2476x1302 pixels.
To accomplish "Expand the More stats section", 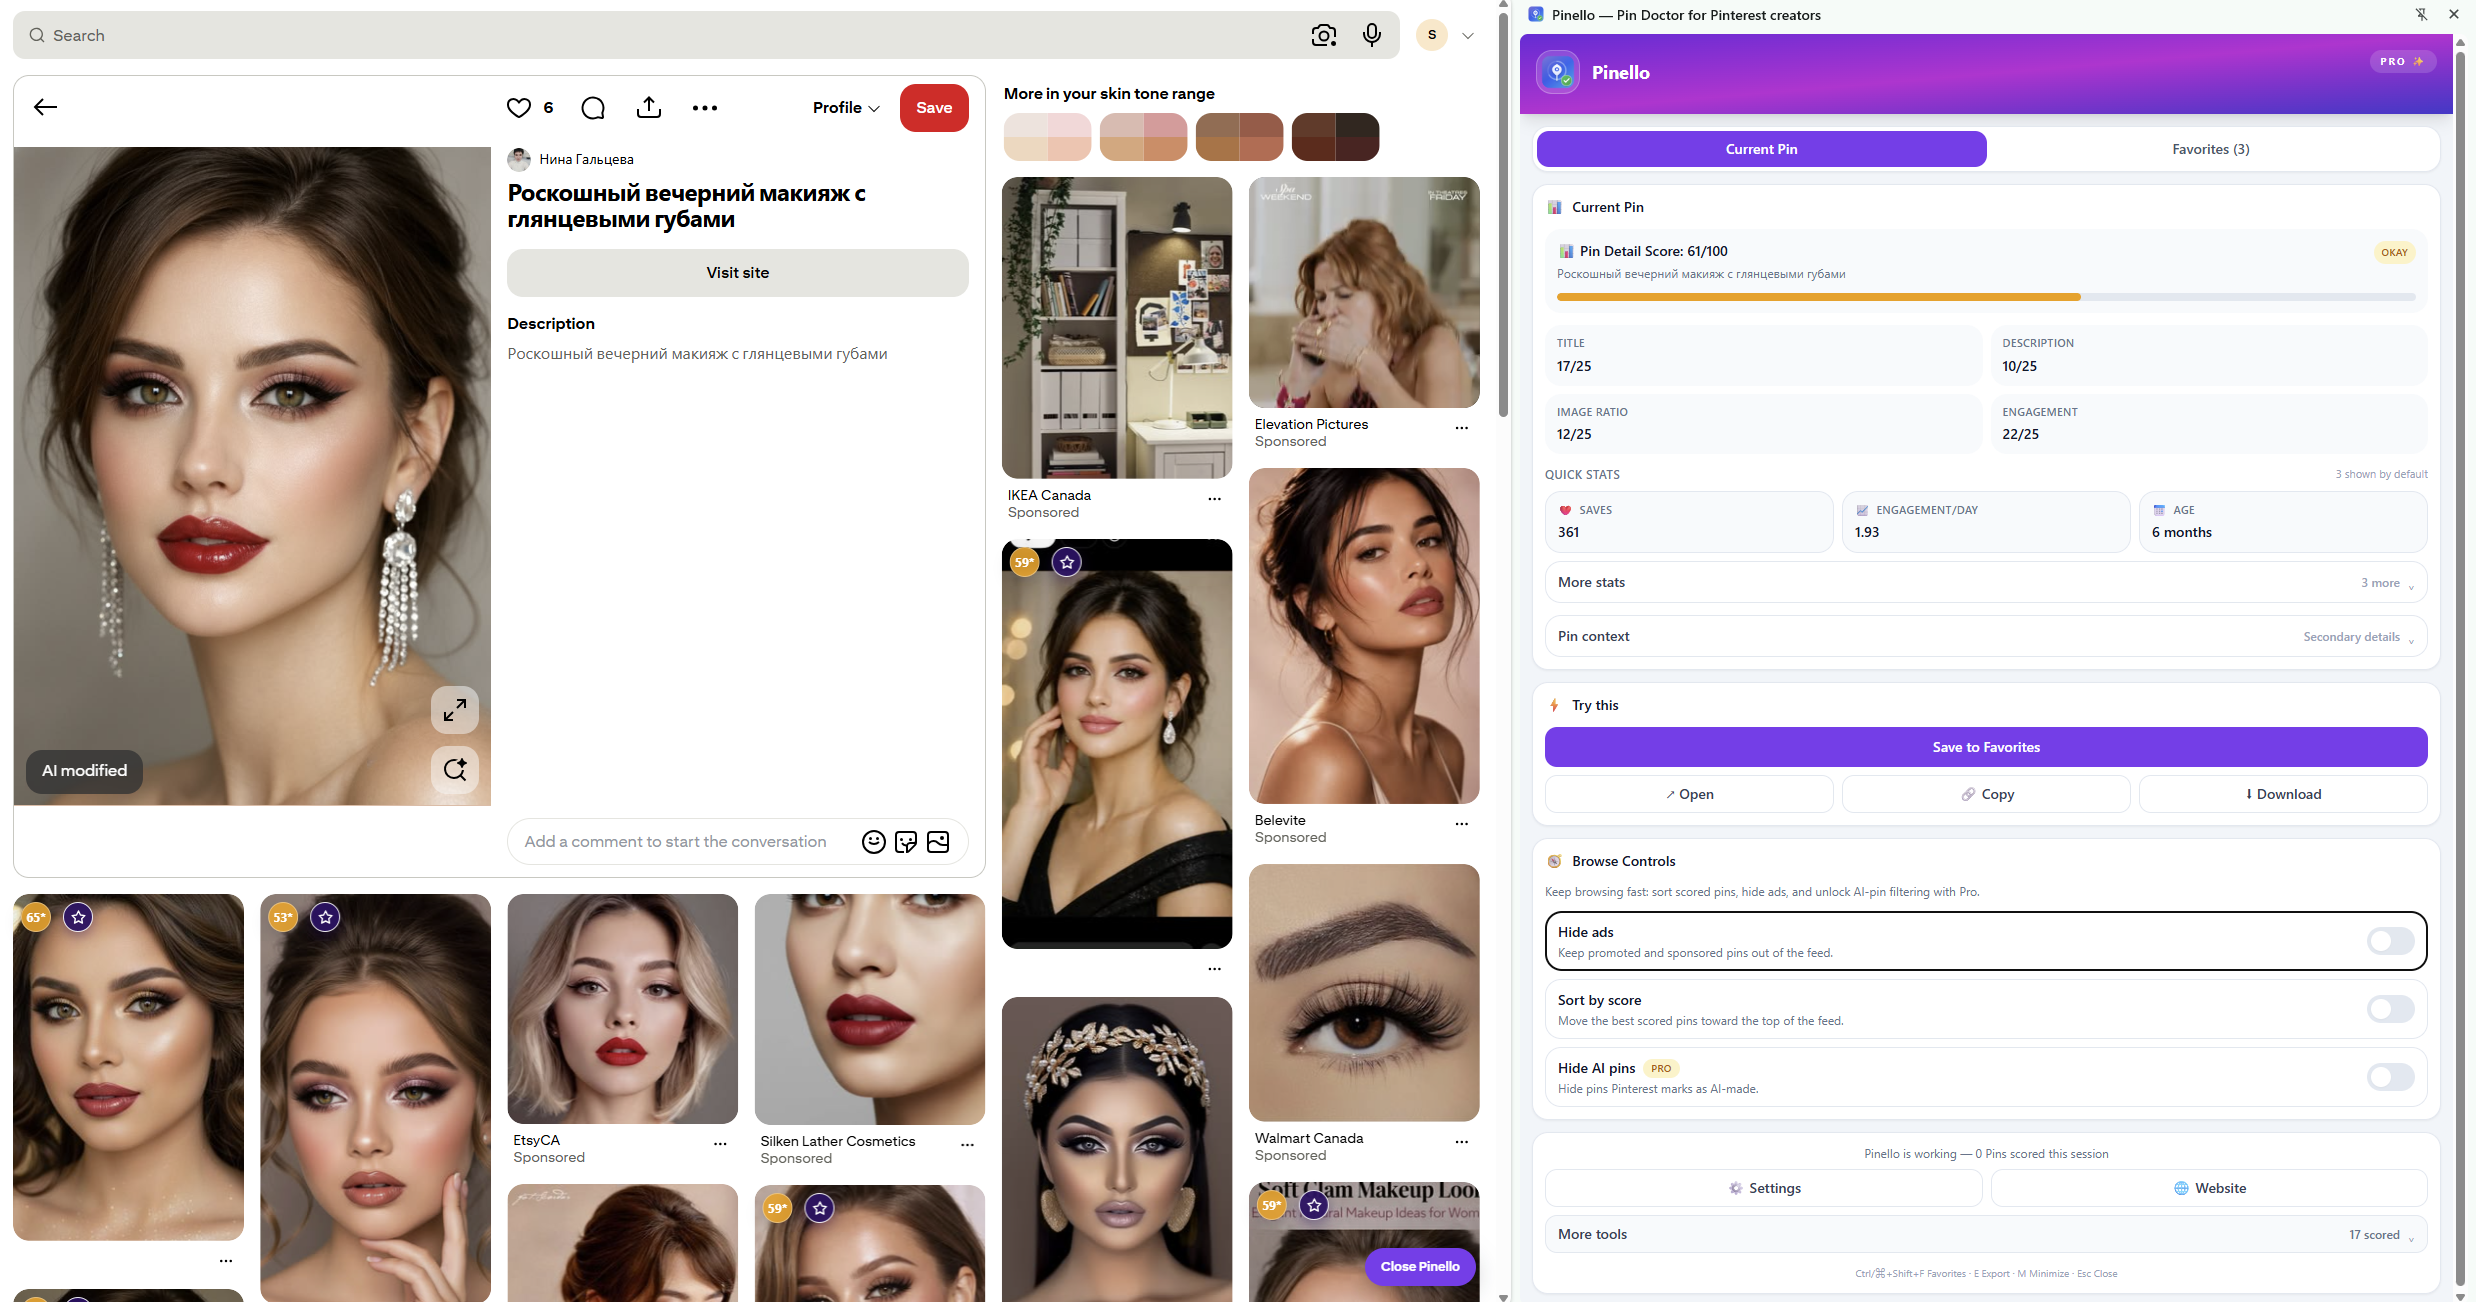I will [1986, 582].
